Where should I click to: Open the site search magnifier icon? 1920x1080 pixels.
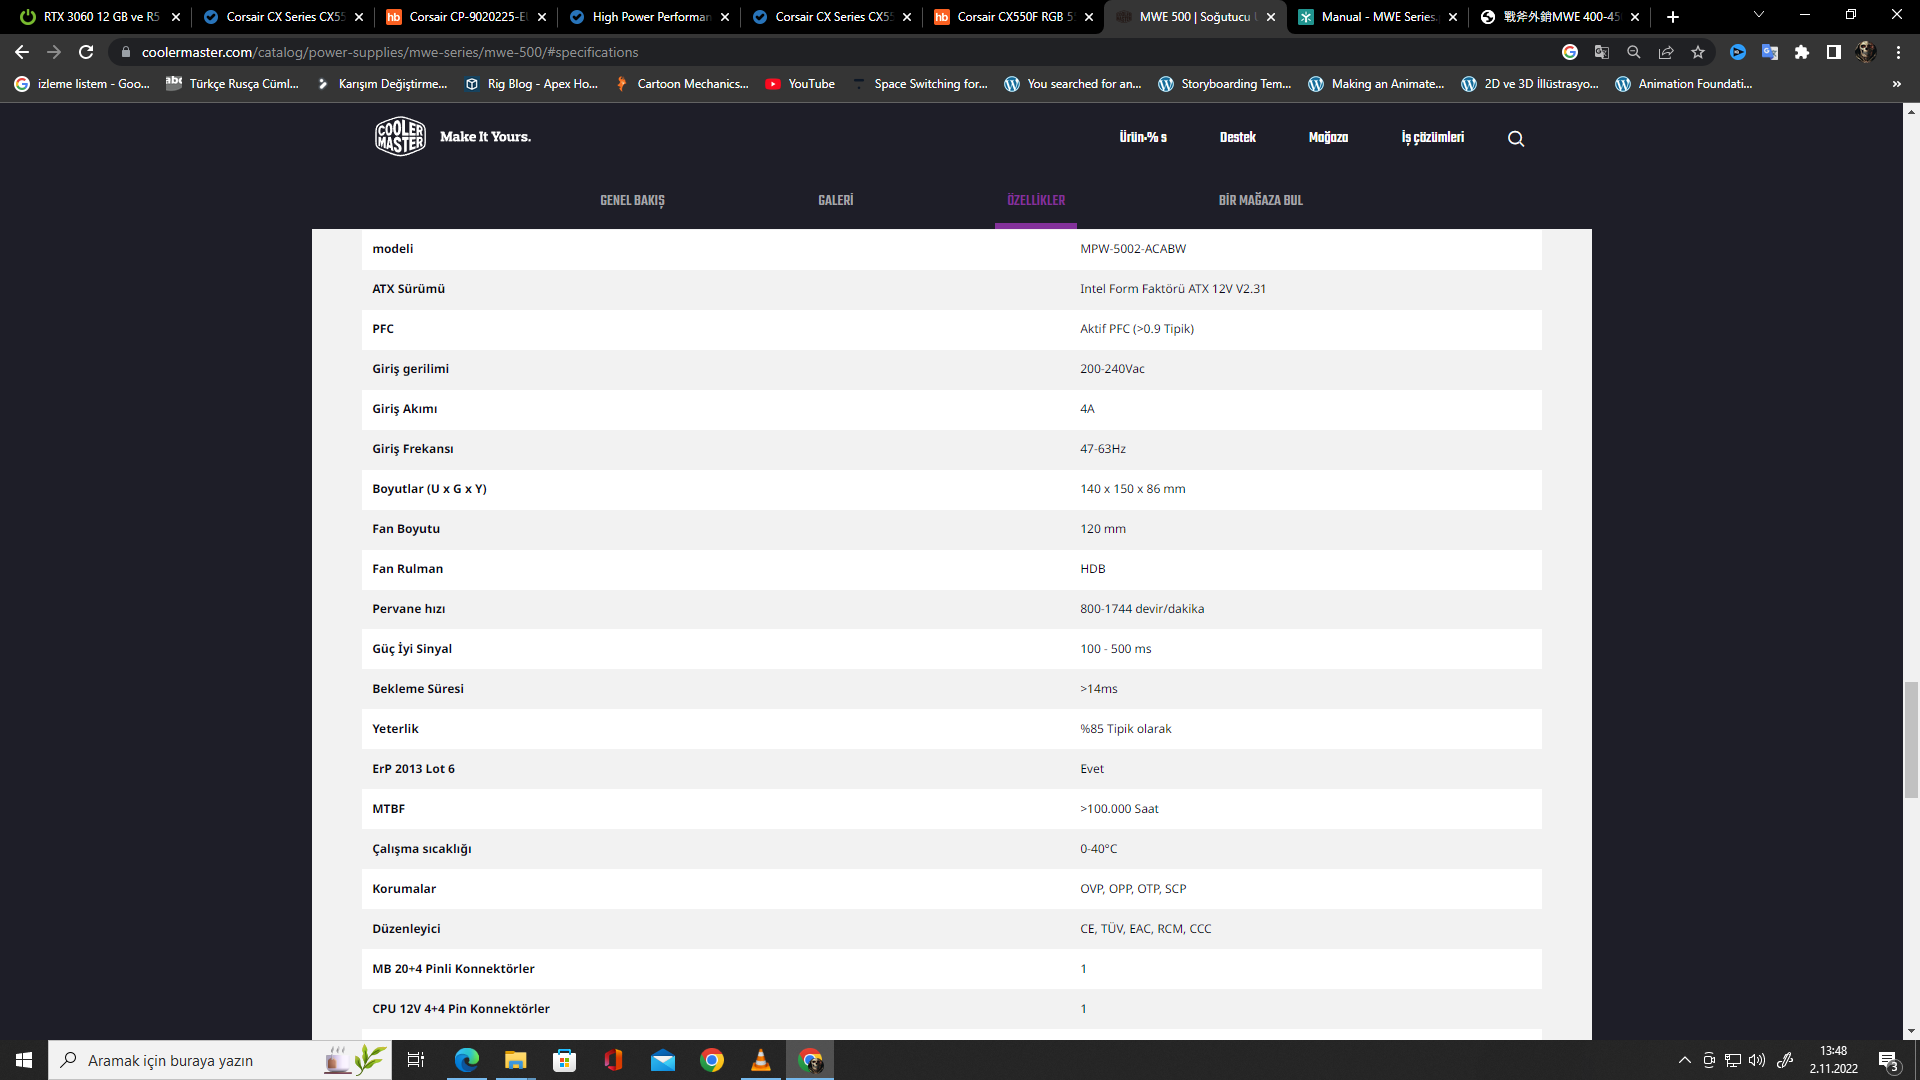point(1516,139)
